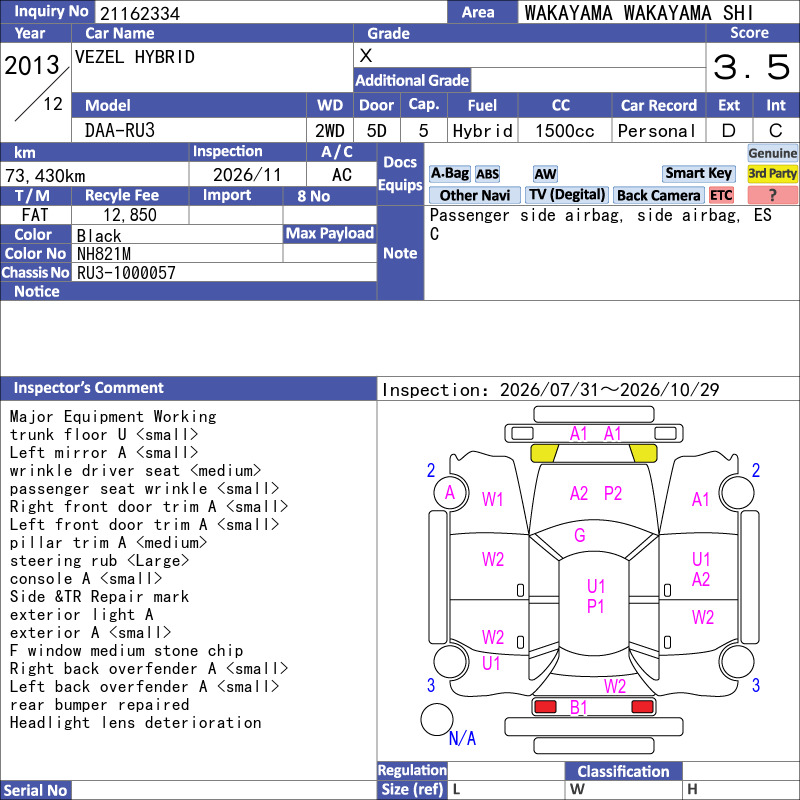800x800 pixels.
Task: Click the inspection period 2026/07/31～2026/10/29
Action: tap(610, 390)
